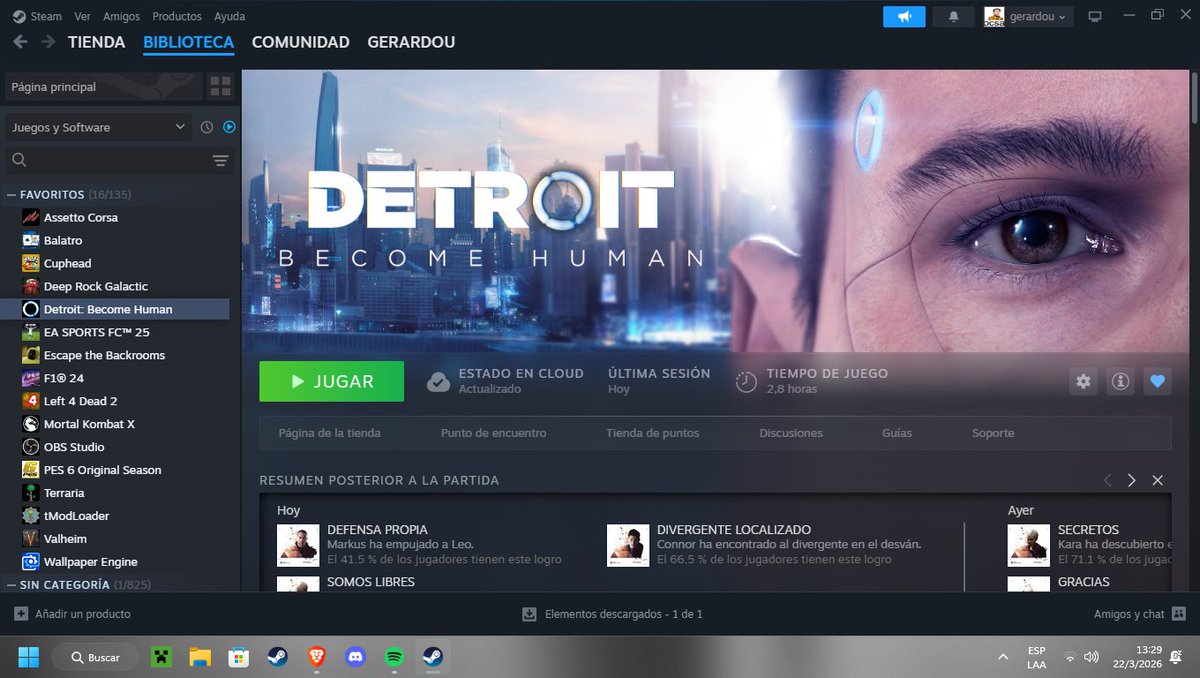Open the Ver menu
1200x678 pixels.
(84, 16)
